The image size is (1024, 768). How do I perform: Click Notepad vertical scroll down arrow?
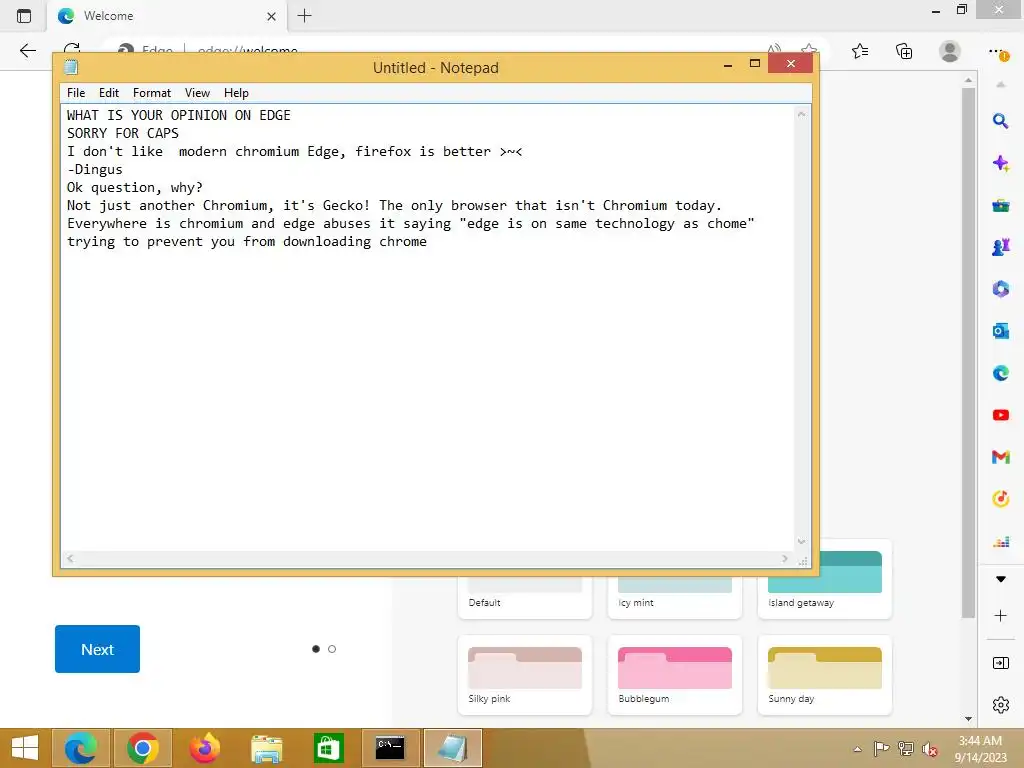click(801, 541)
